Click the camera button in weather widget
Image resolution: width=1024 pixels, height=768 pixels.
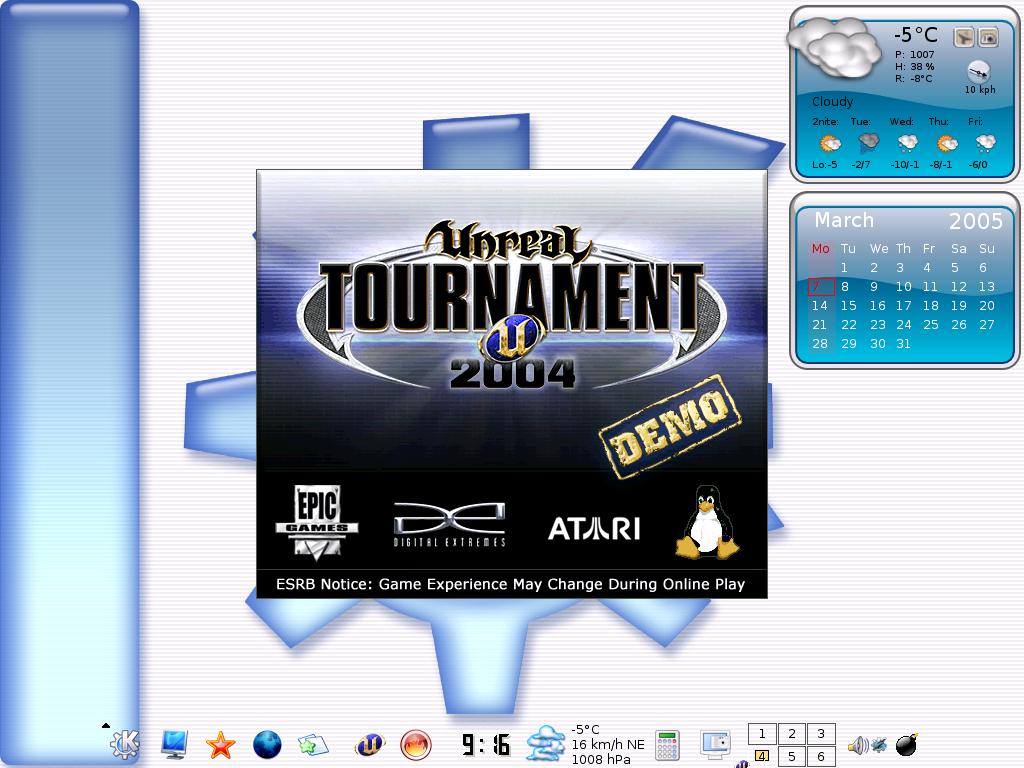pos(988,38)
